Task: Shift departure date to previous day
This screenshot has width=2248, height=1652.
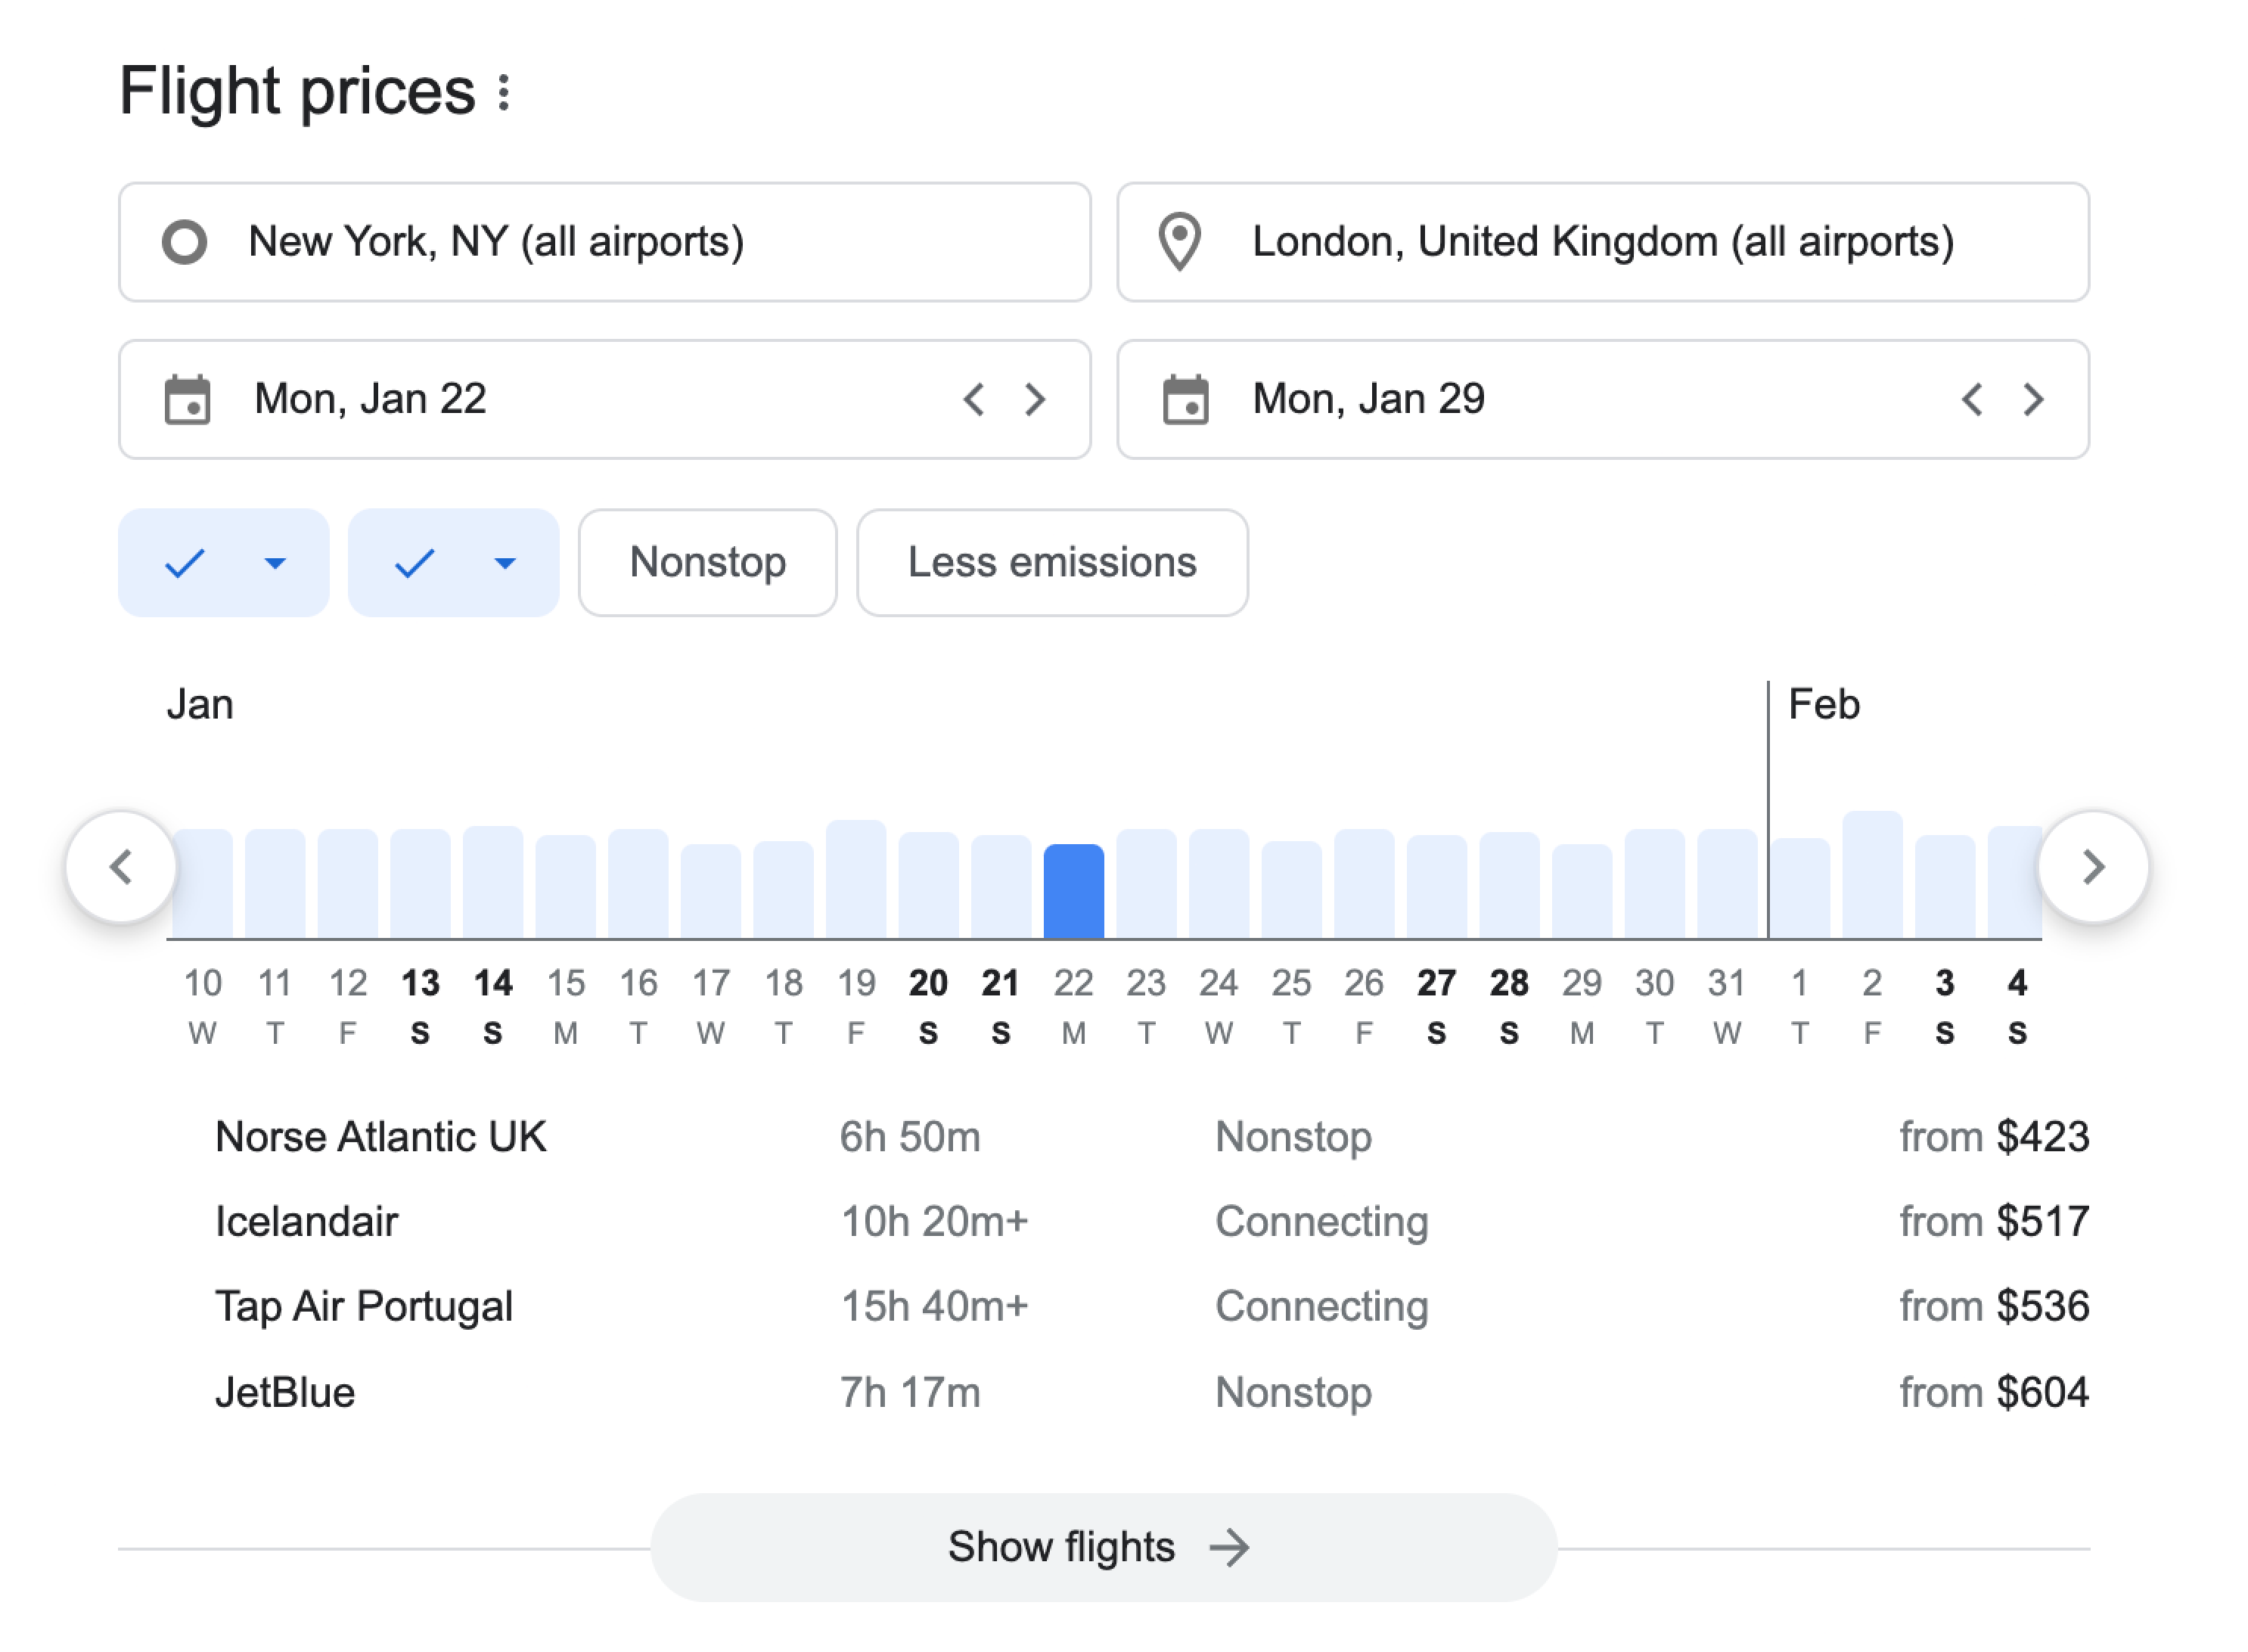Action: pyautogui.click(x=974, y=400)
